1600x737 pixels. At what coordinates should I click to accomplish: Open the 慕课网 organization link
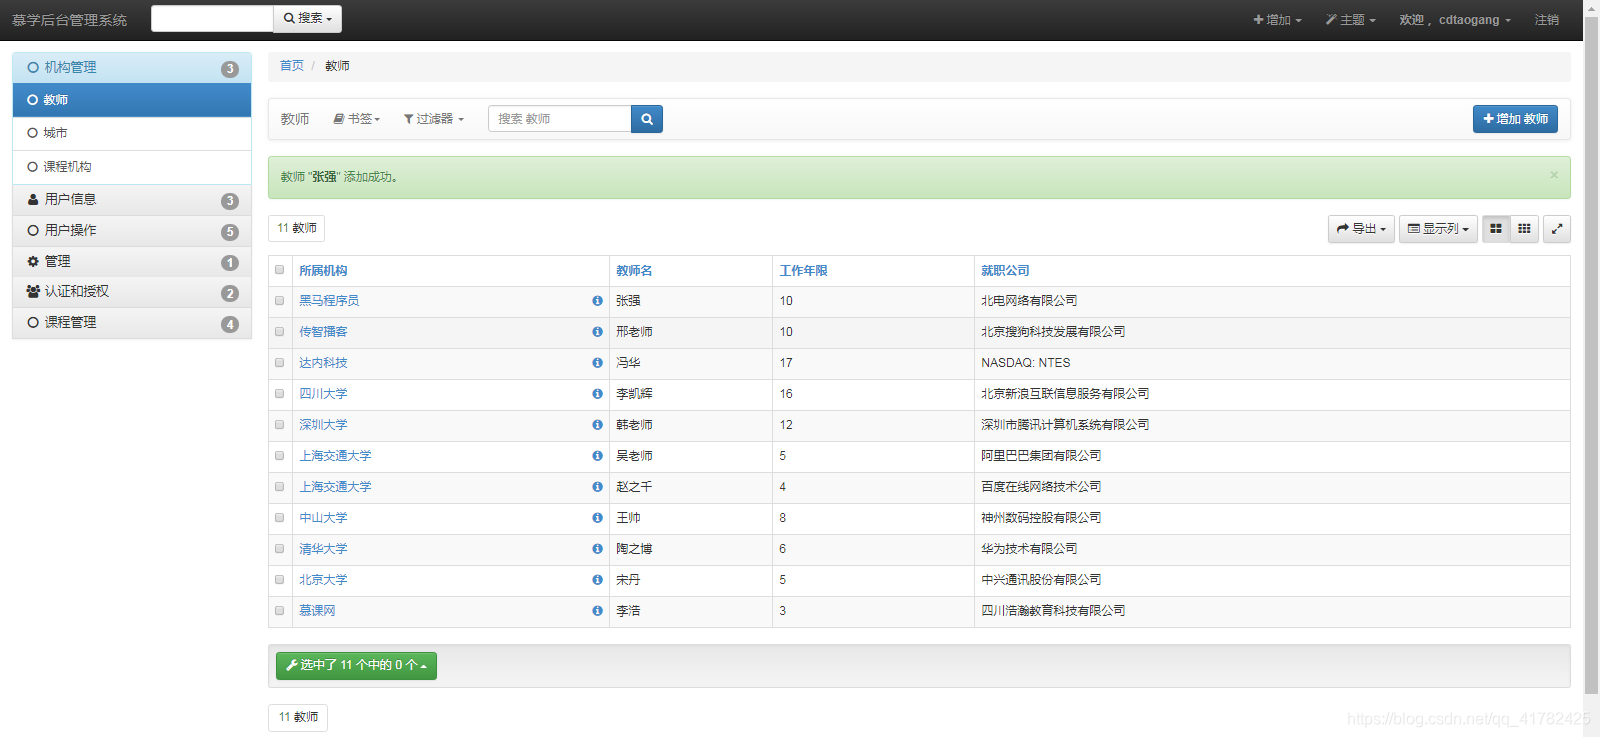pos(317,611)
